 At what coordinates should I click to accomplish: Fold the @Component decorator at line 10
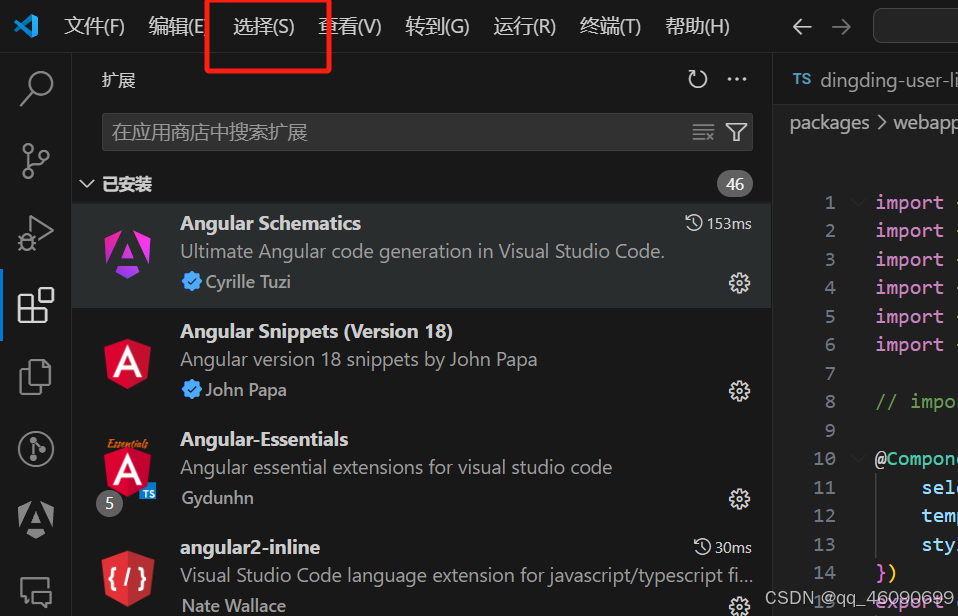pos(856,458)
